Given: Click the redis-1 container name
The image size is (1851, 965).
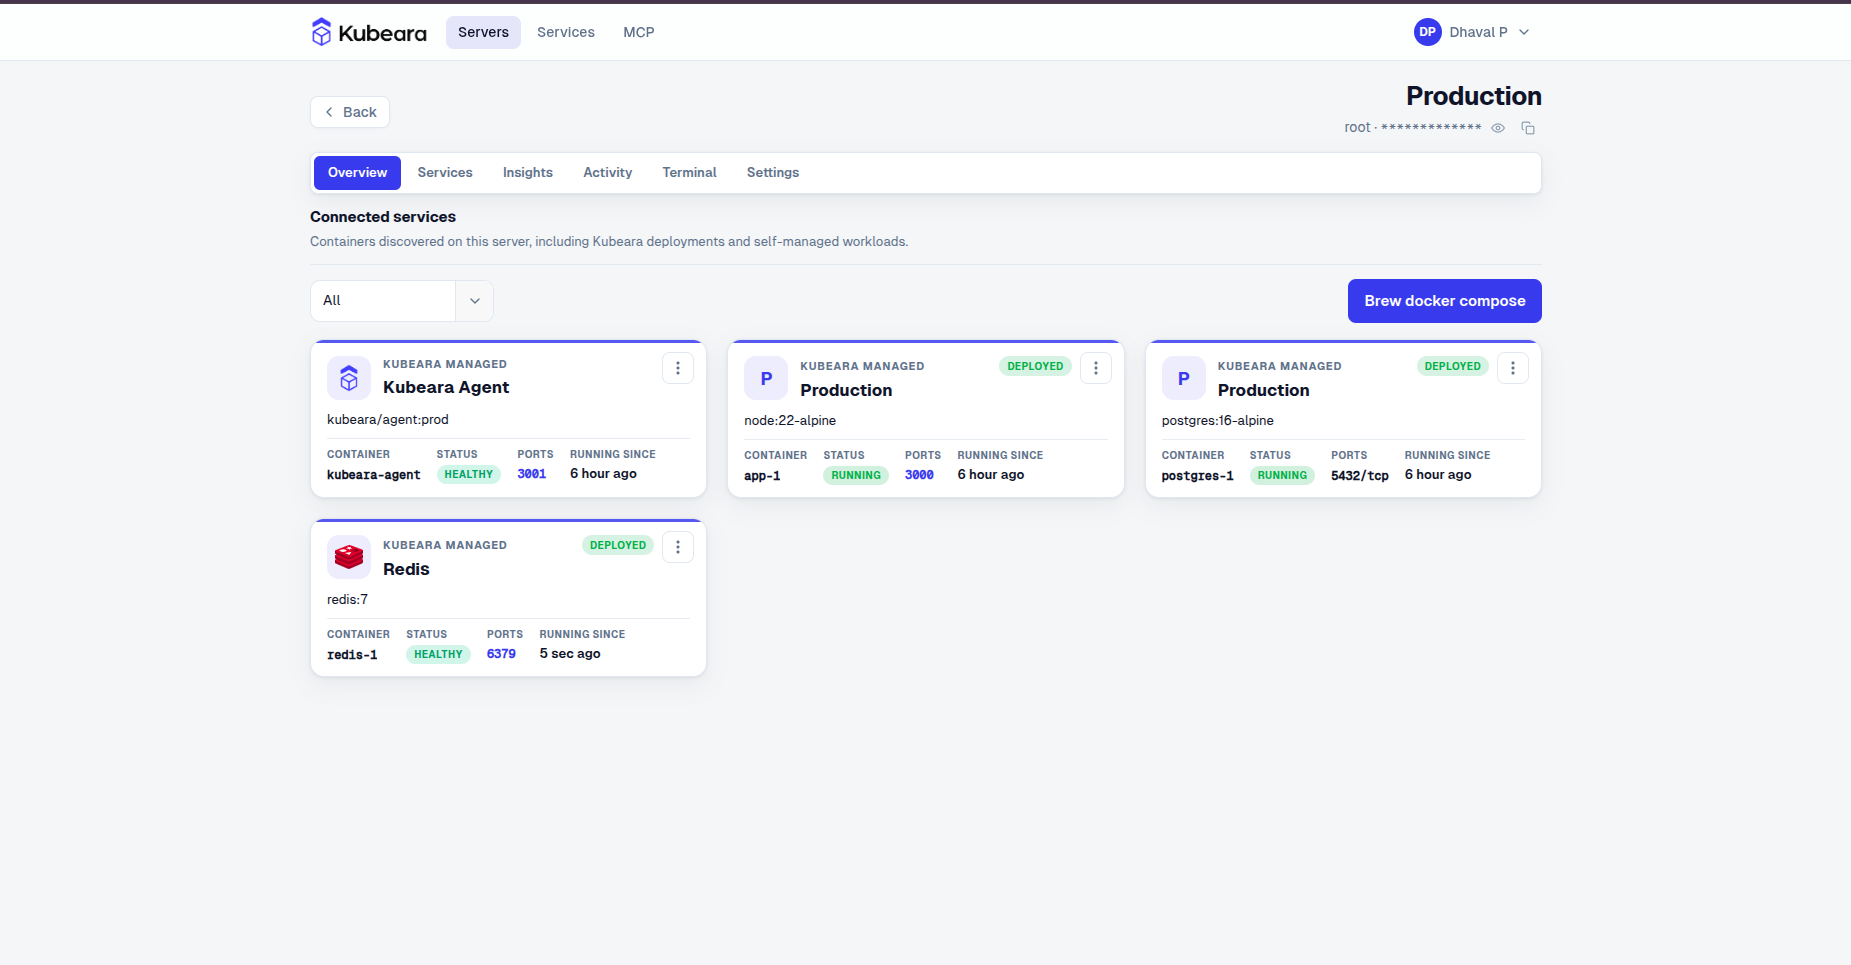Looking at the screenshot, I should coord(352,655).
